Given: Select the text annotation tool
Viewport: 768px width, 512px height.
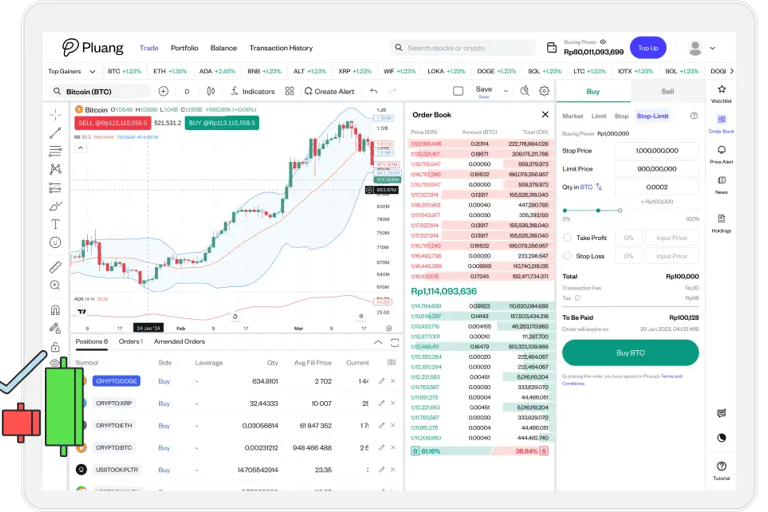Looking at the screenshot, I should 55,224.
